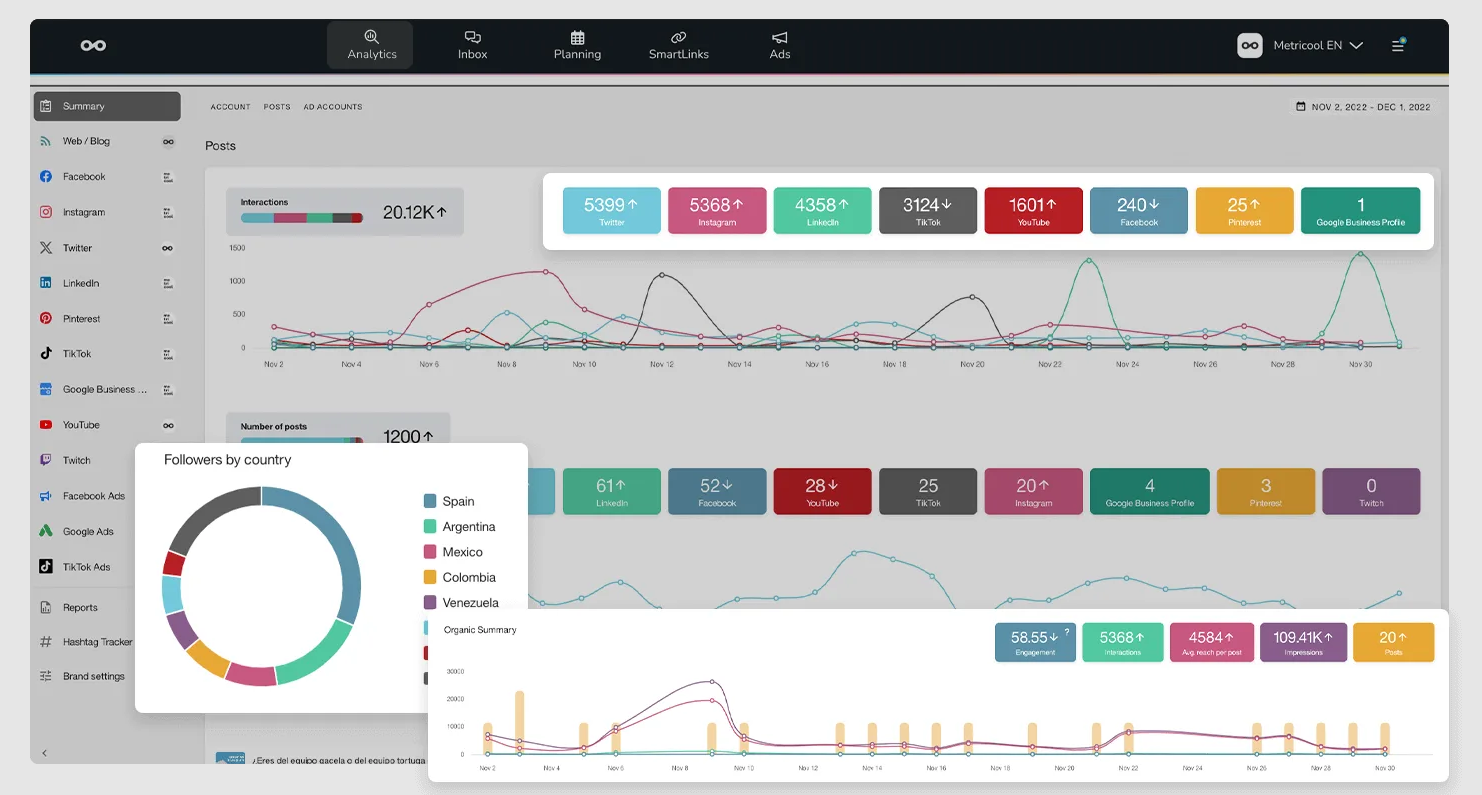
Task: Click the Instagram 20 posts card
Action: click(1033, 491)
